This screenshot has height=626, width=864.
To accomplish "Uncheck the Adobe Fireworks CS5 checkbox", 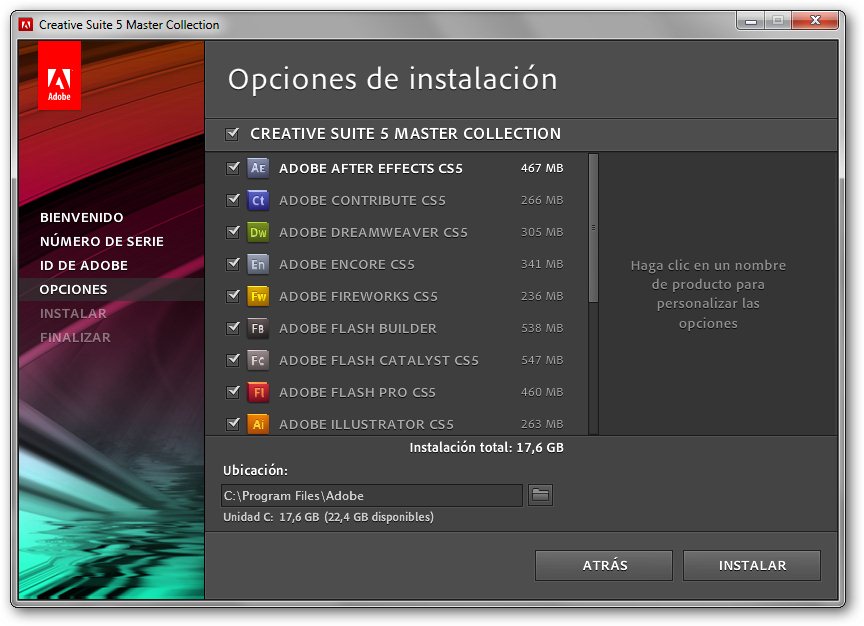I will [233, 295].
